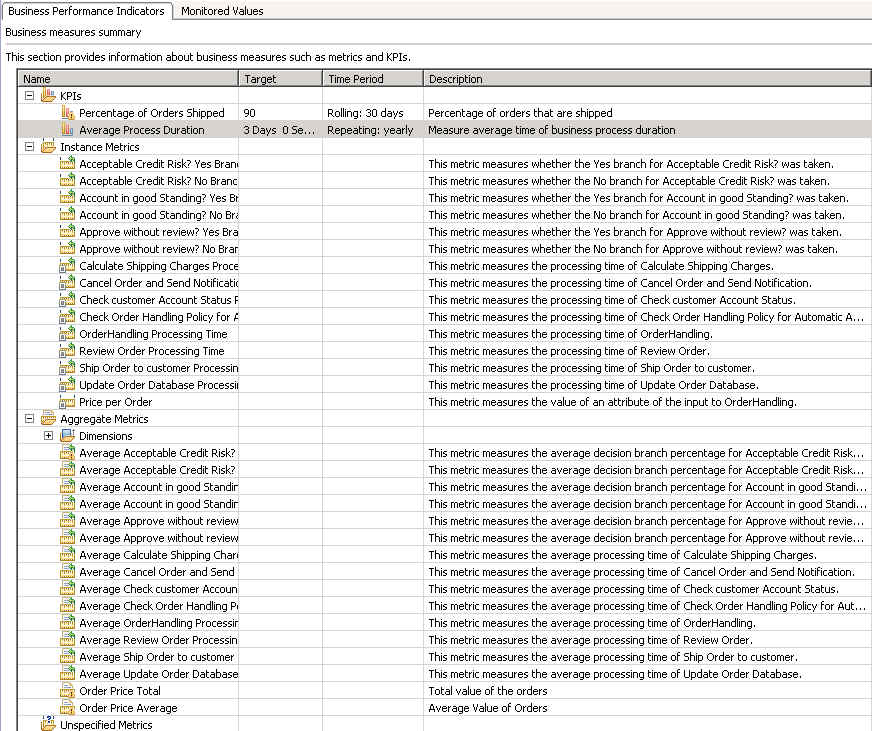The height and width of the screenshot is (731, 872).
Task: Collapse the KPIs tree node
Action: pos(29,96)
